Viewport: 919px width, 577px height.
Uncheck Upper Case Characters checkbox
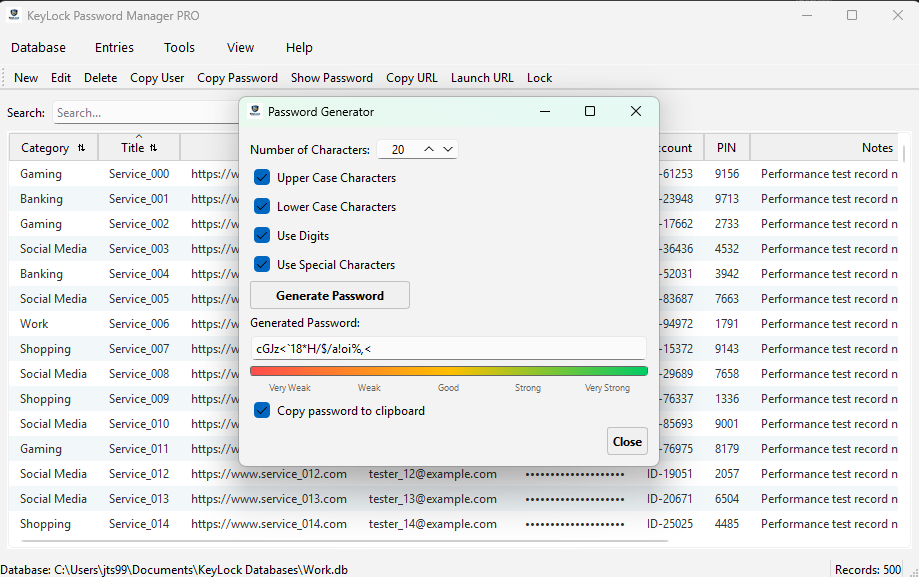(x=262, y=178)
